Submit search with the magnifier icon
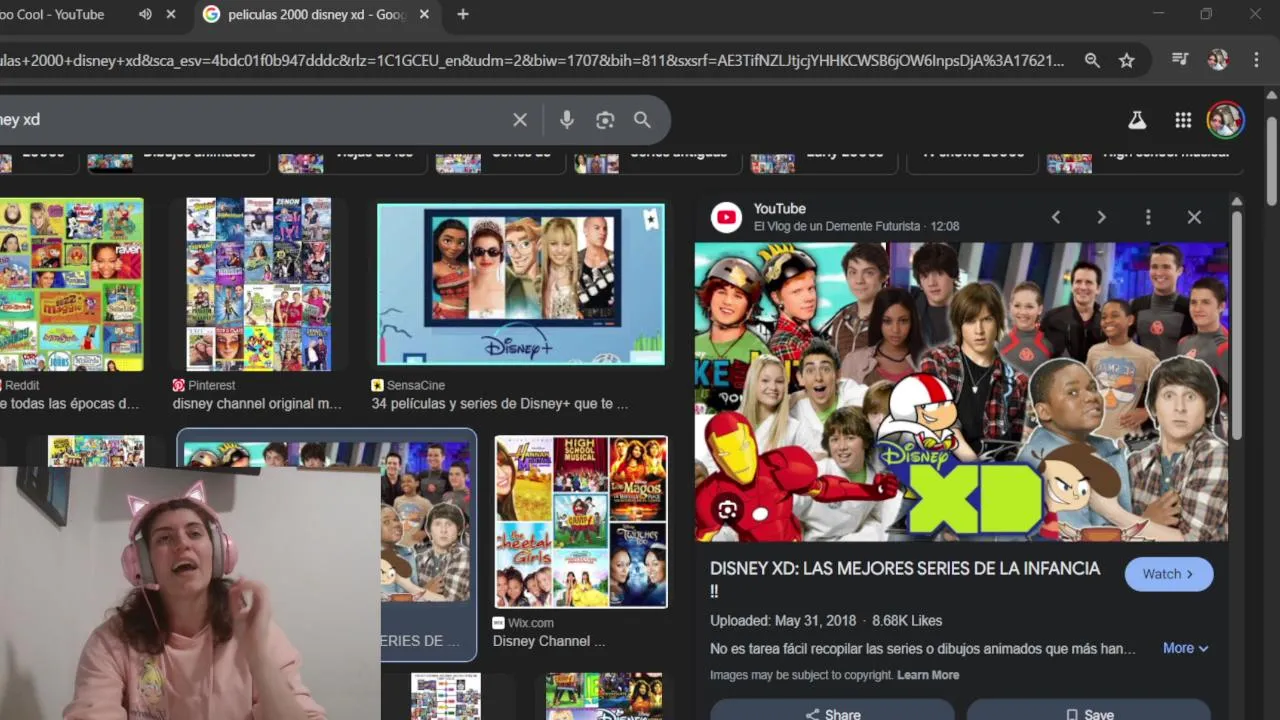 pyautogui.click(x=642, y=120)
